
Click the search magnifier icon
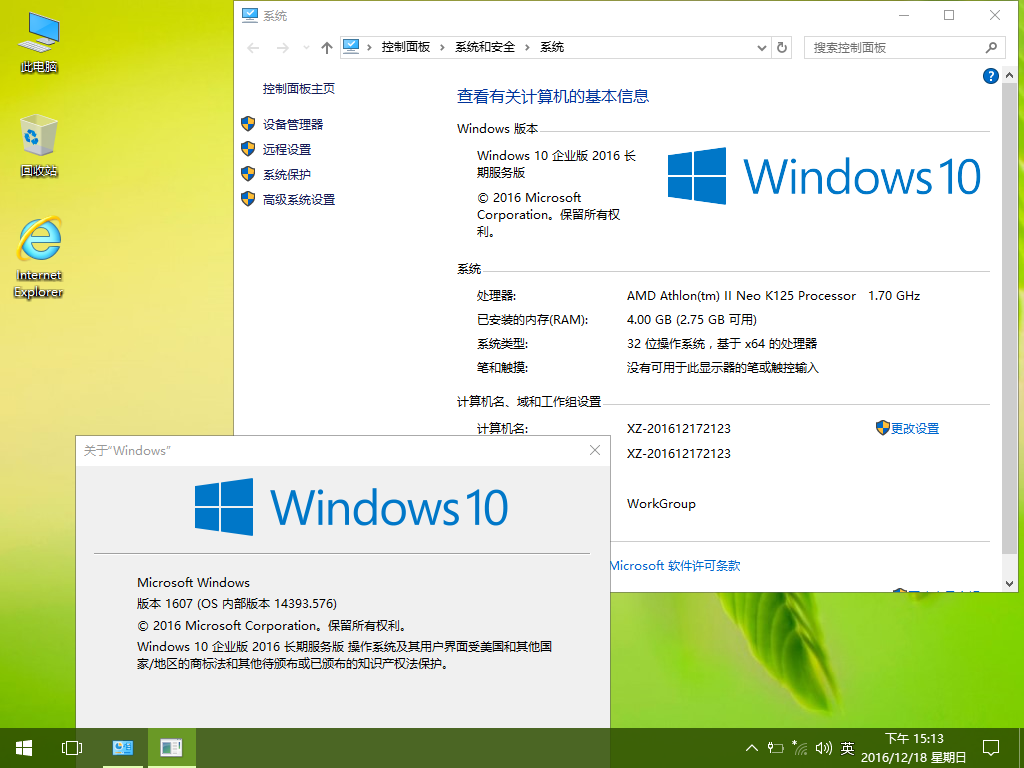pos(991,47)
